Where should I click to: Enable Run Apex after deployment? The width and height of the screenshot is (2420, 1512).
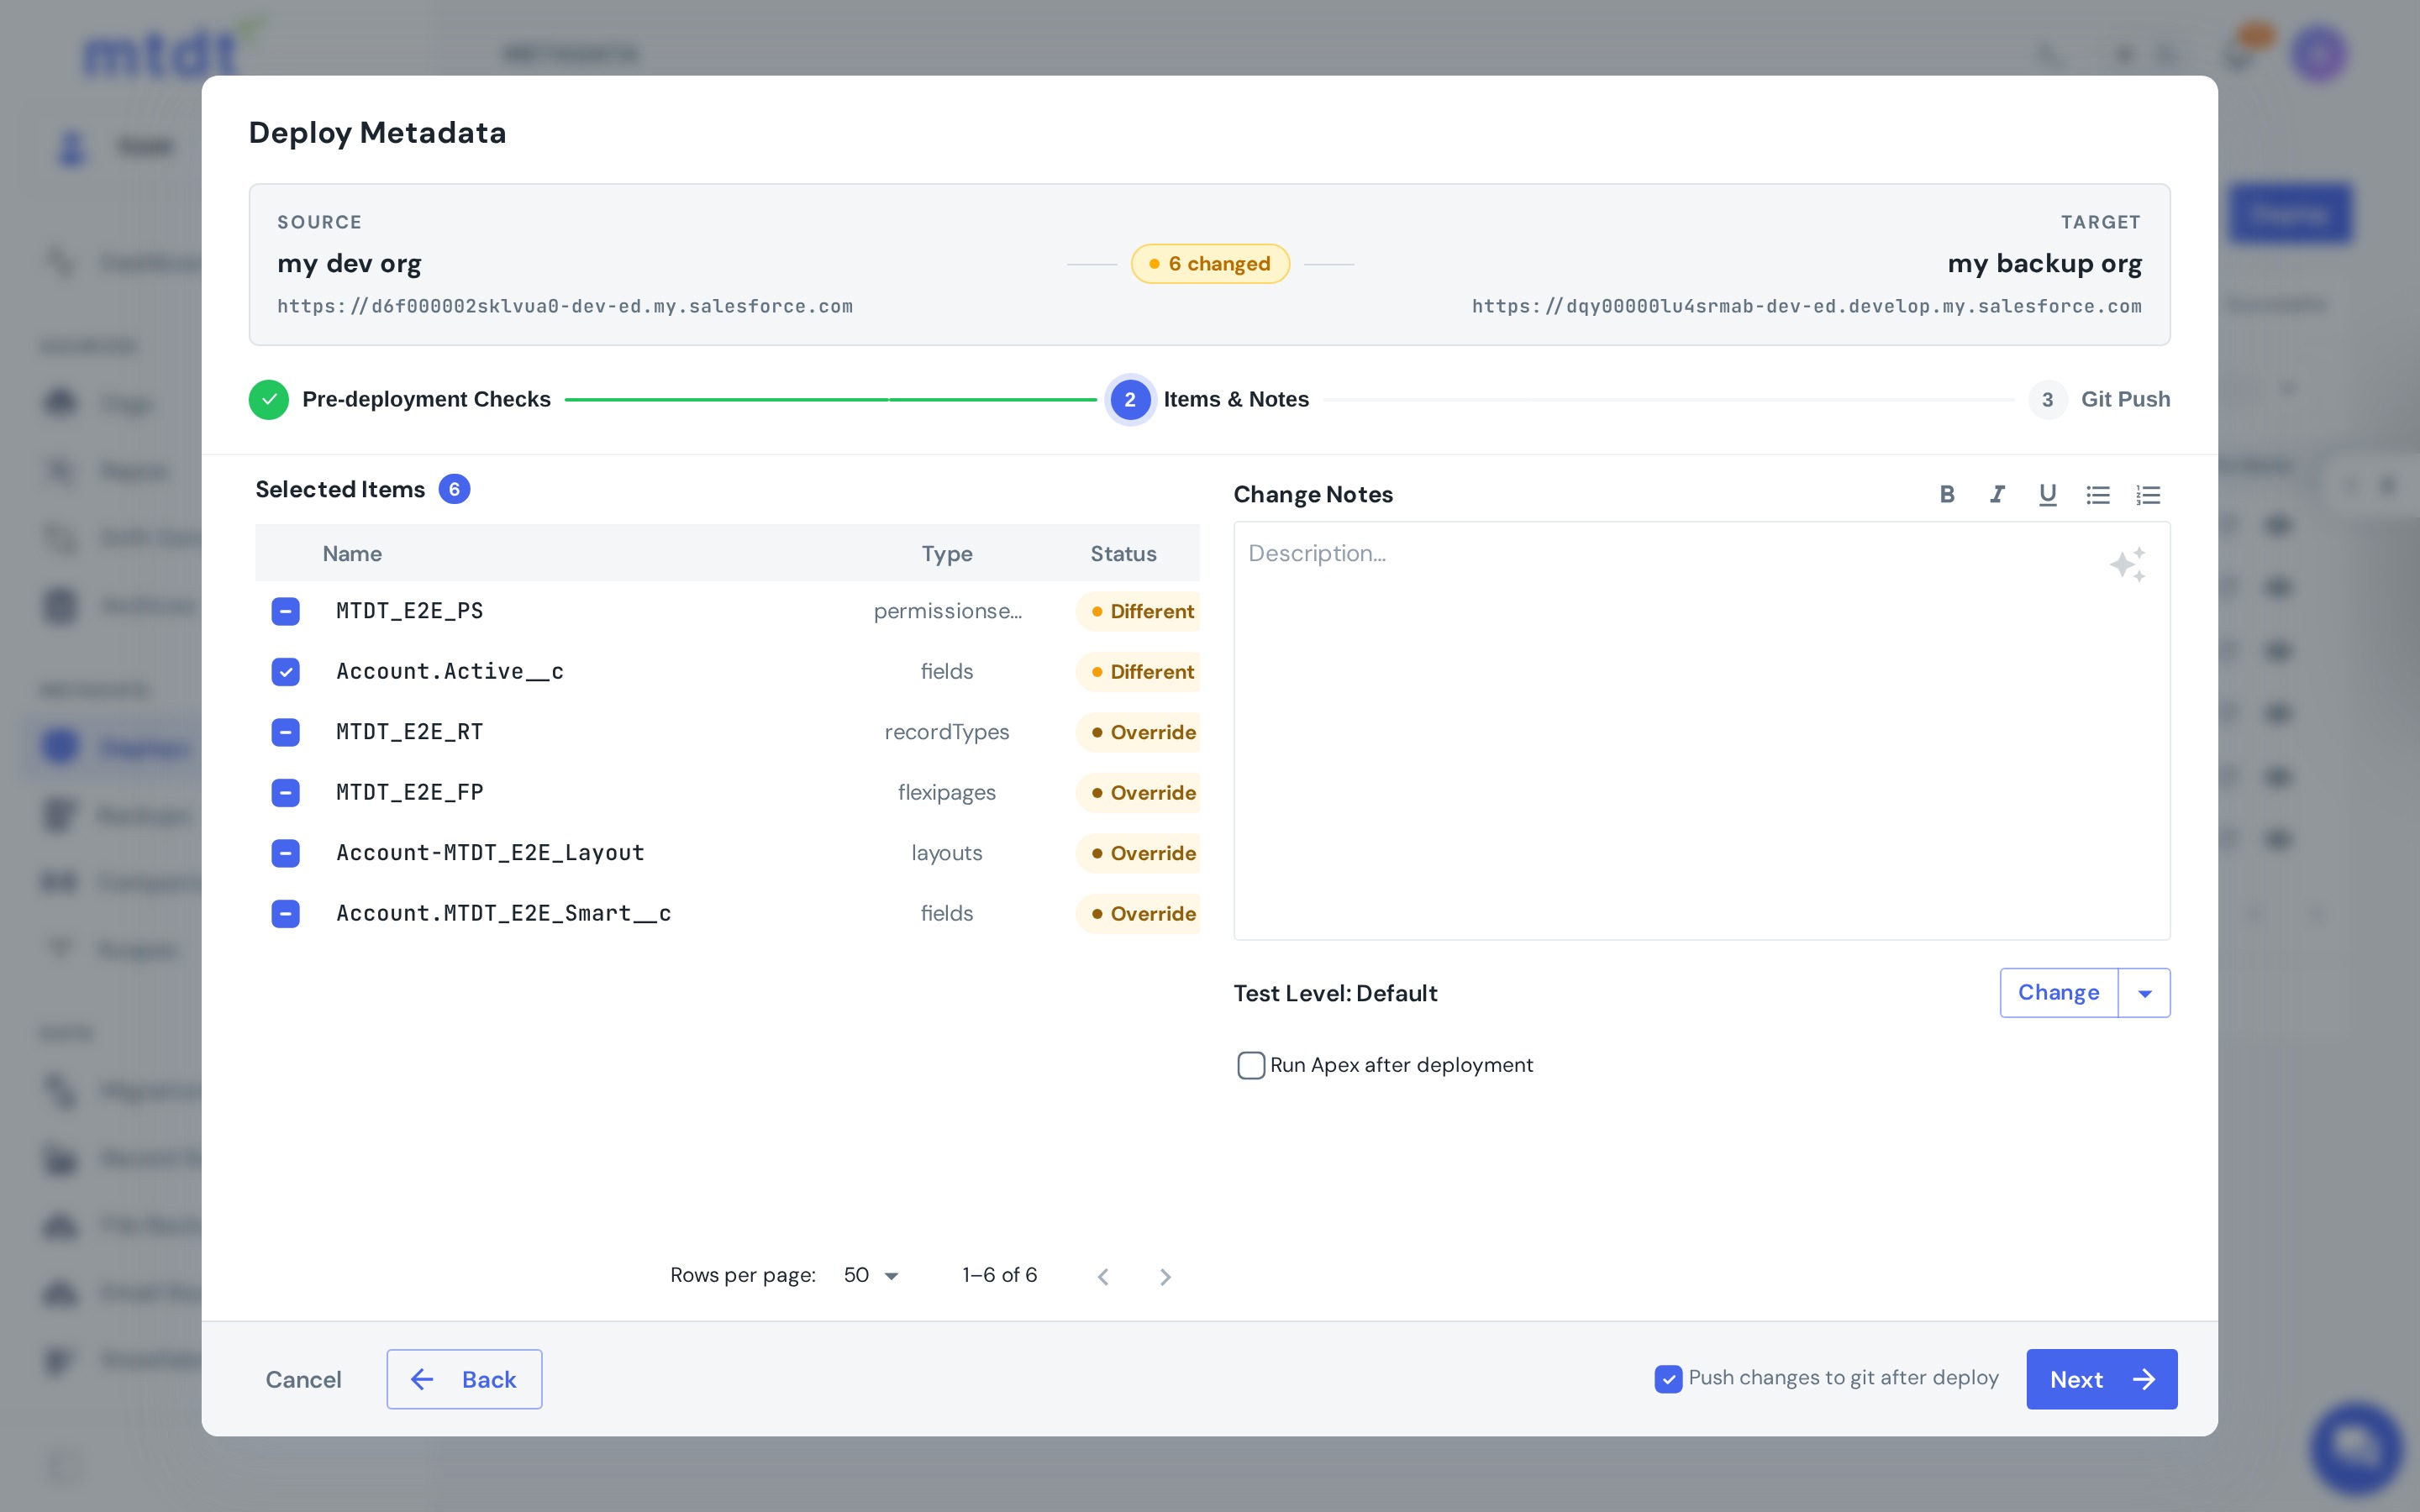pyautogui.click(x=1251, y=1065)
